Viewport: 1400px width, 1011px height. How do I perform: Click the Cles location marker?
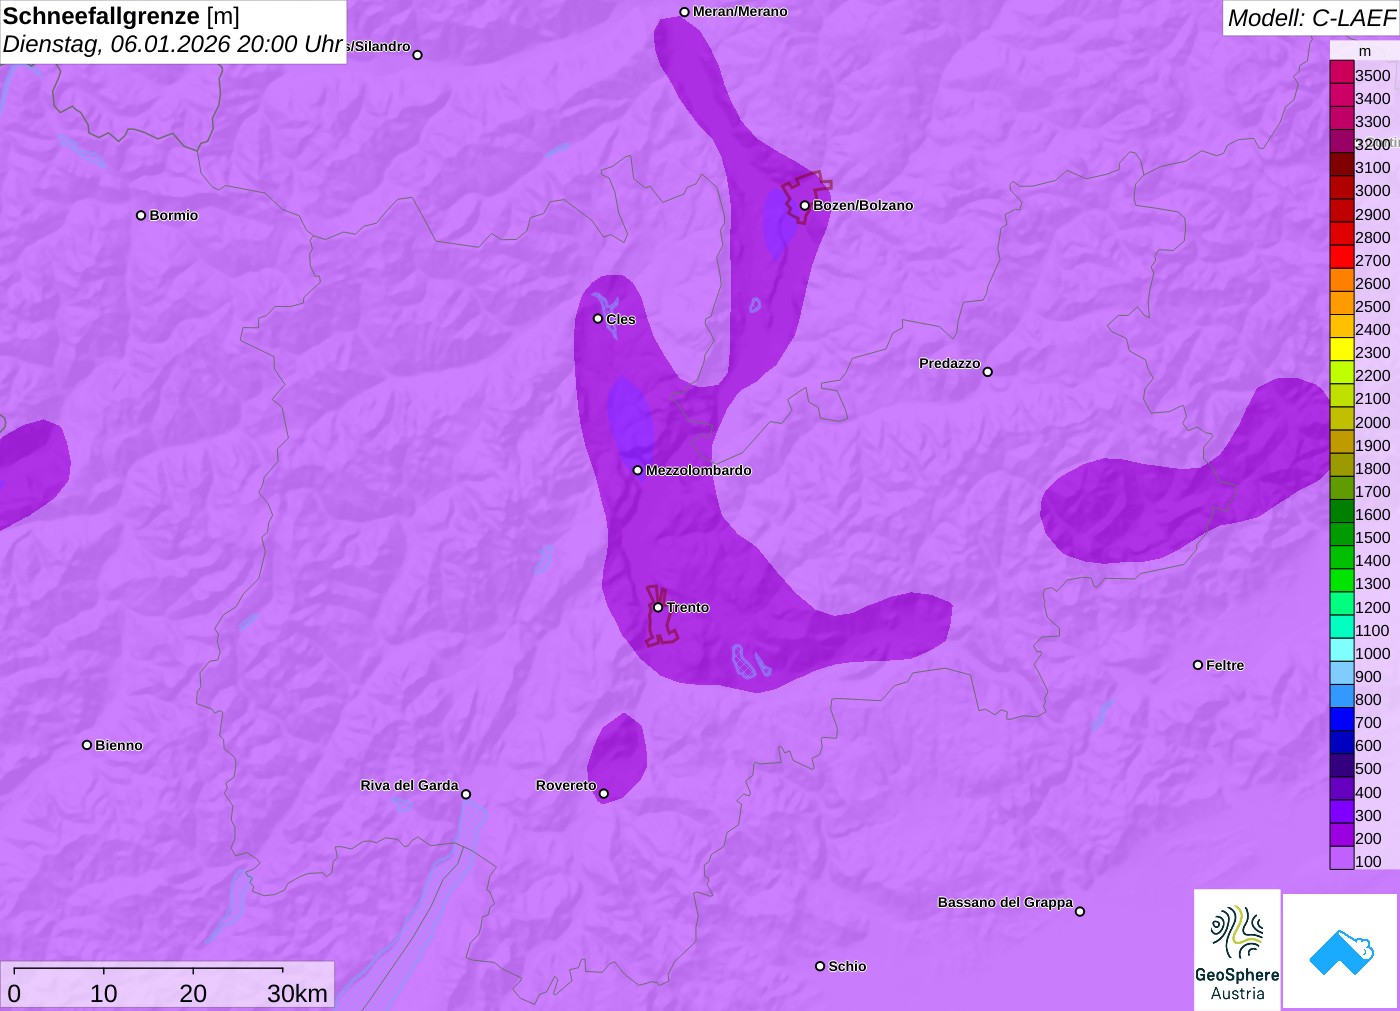pos(598,319)
